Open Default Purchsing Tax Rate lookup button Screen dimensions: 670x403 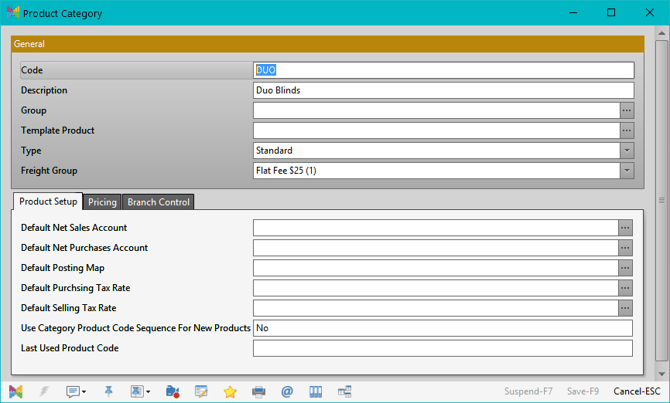click(x=625, y=288)
